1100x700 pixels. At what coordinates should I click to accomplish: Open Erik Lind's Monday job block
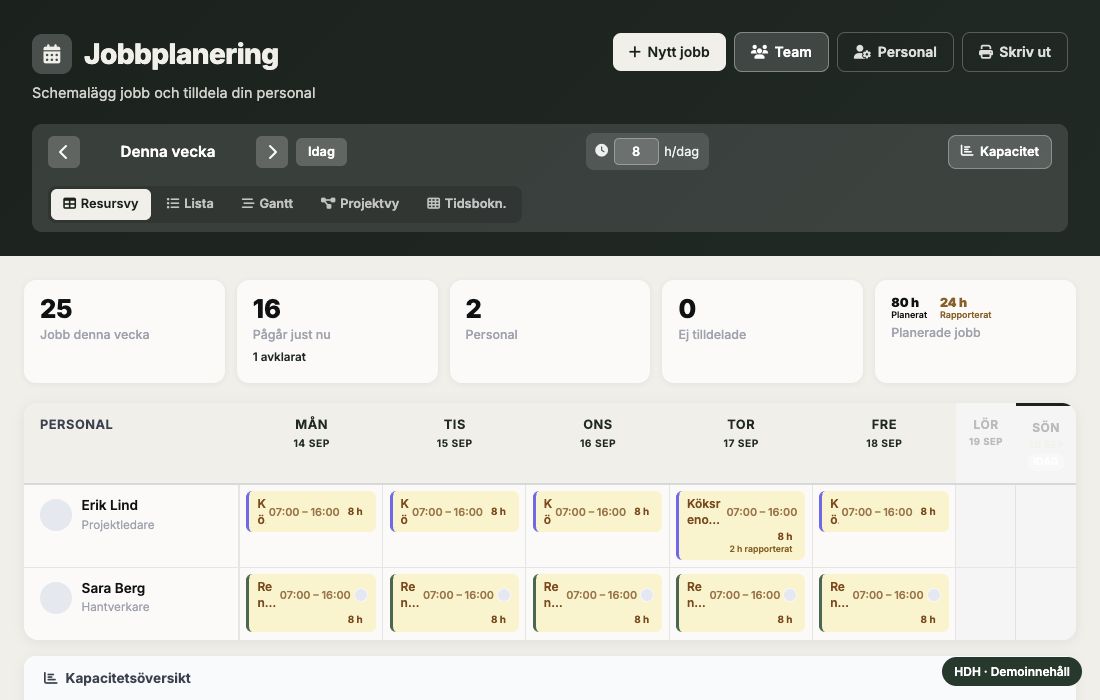tap(311, 511)
